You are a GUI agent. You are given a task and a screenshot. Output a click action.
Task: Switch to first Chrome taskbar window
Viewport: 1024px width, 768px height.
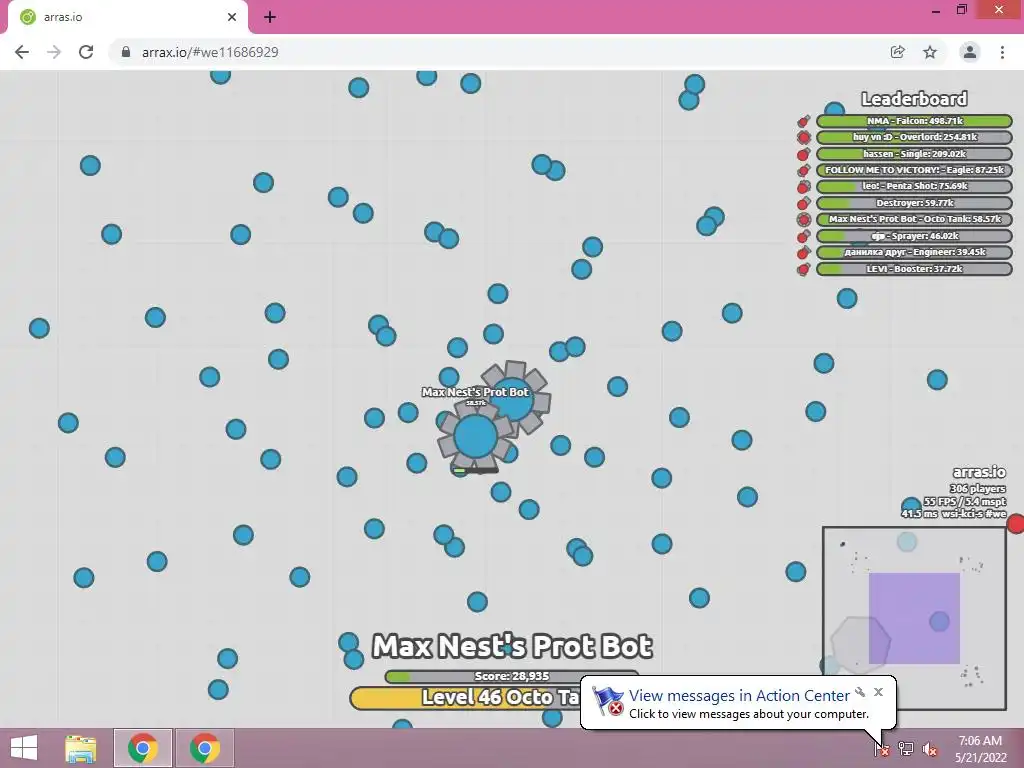click(x=142, y=748)
